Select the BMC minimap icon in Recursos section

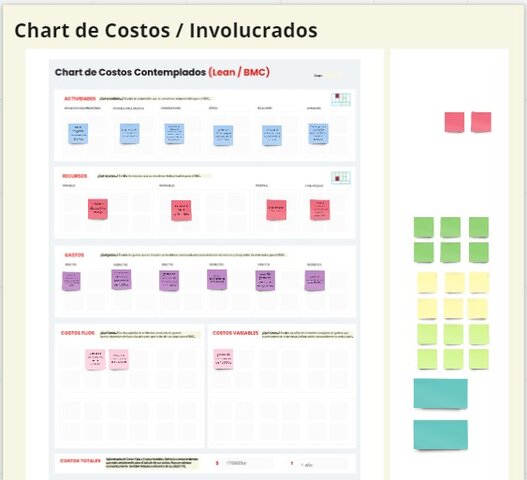341,178
